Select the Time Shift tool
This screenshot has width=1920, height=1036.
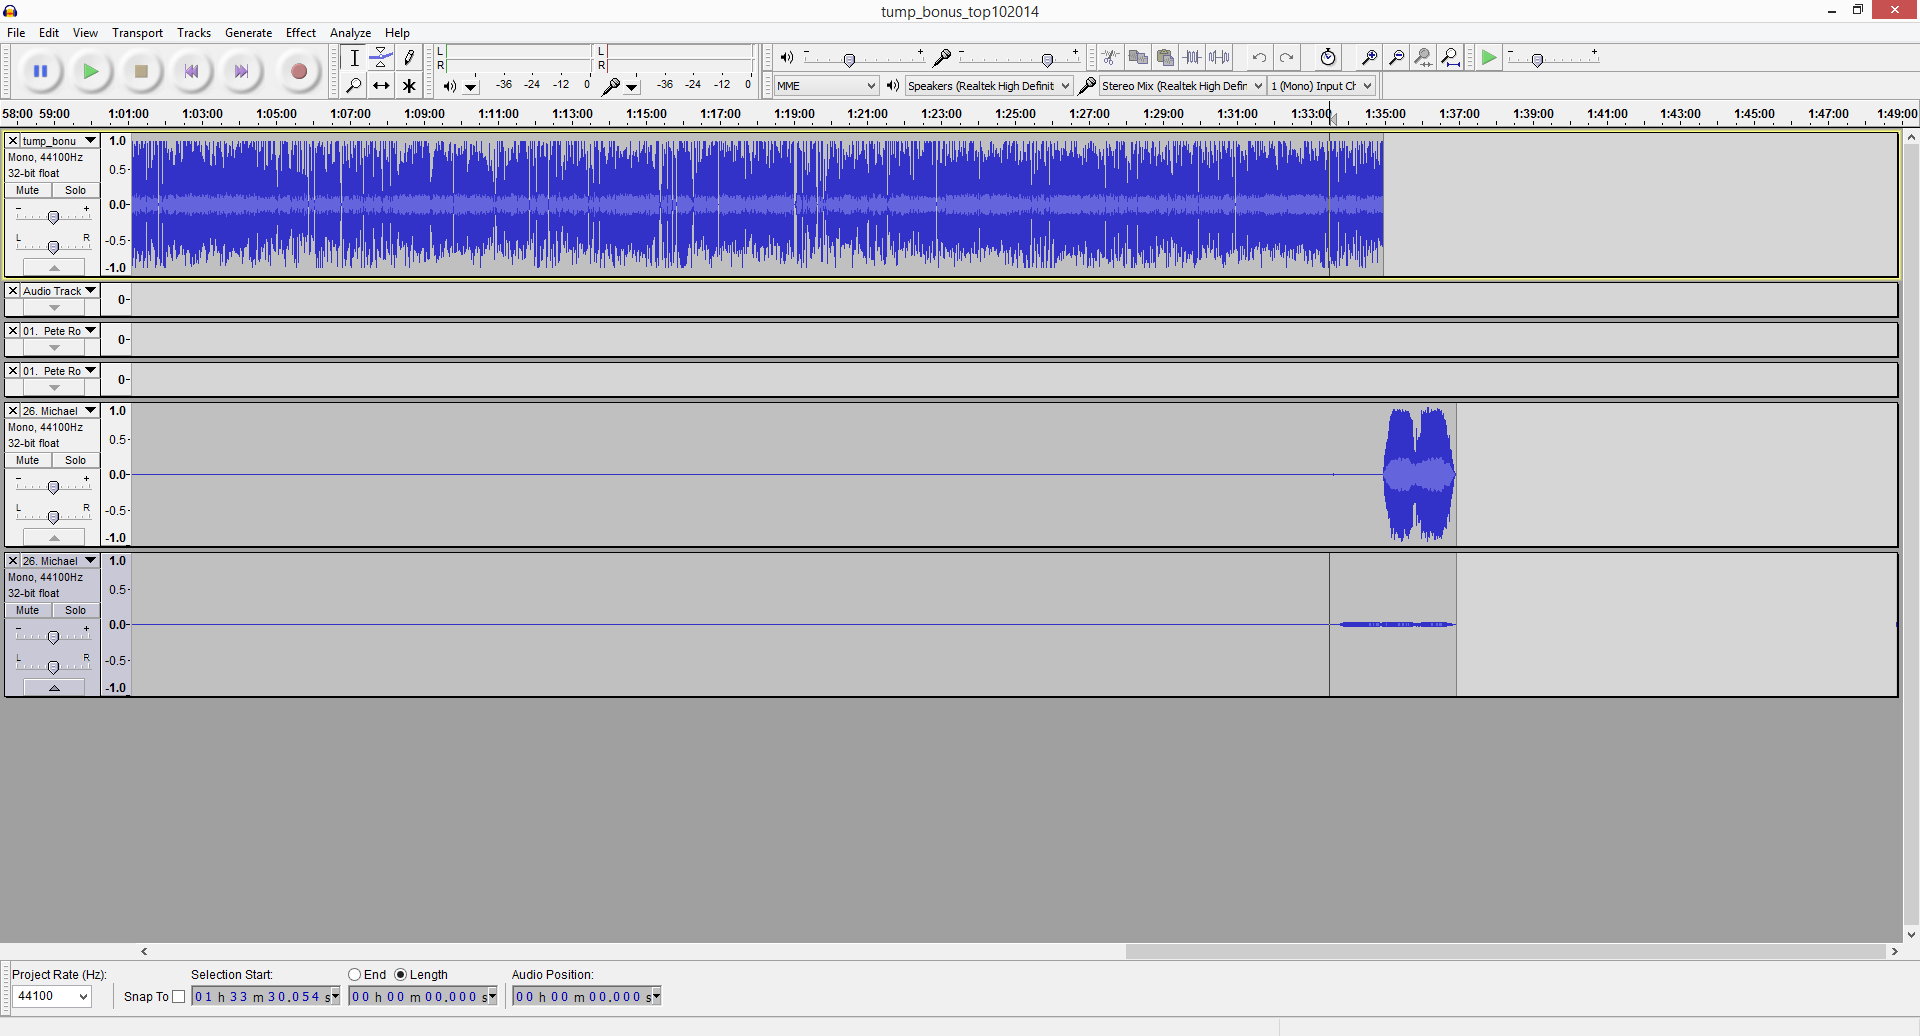click(381, 85)
